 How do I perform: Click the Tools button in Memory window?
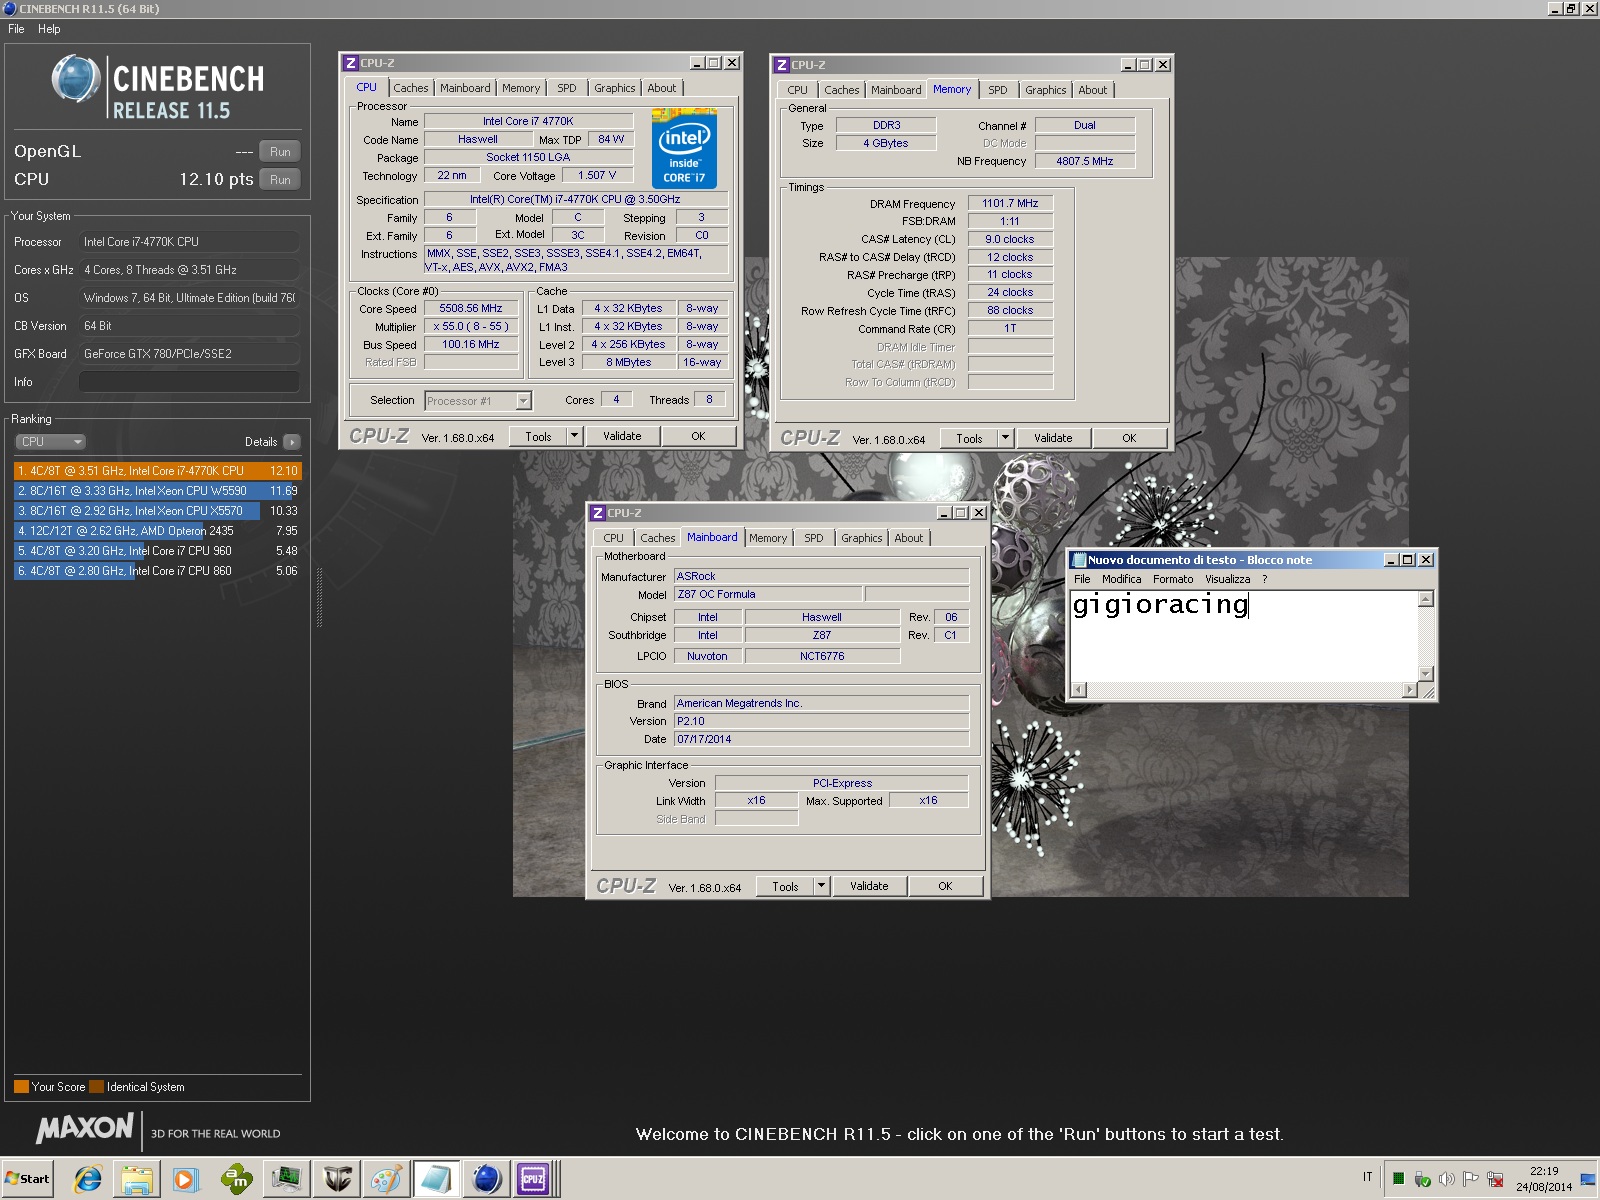coord(969,438)
